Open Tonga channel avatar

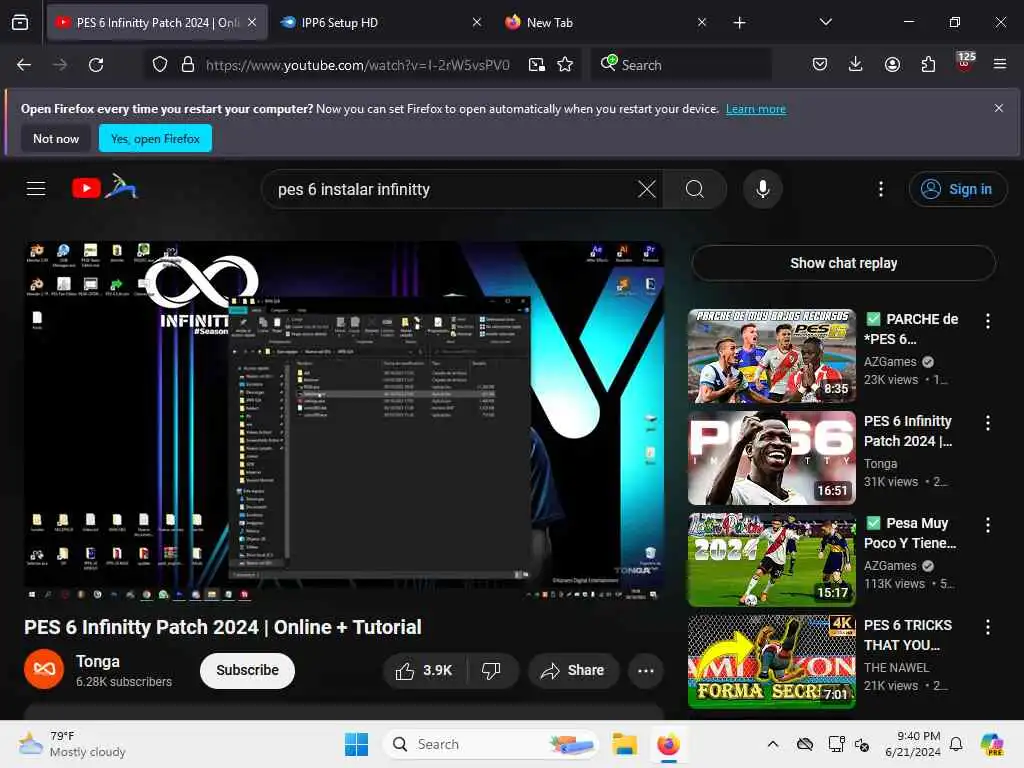[x=44, y=669]
